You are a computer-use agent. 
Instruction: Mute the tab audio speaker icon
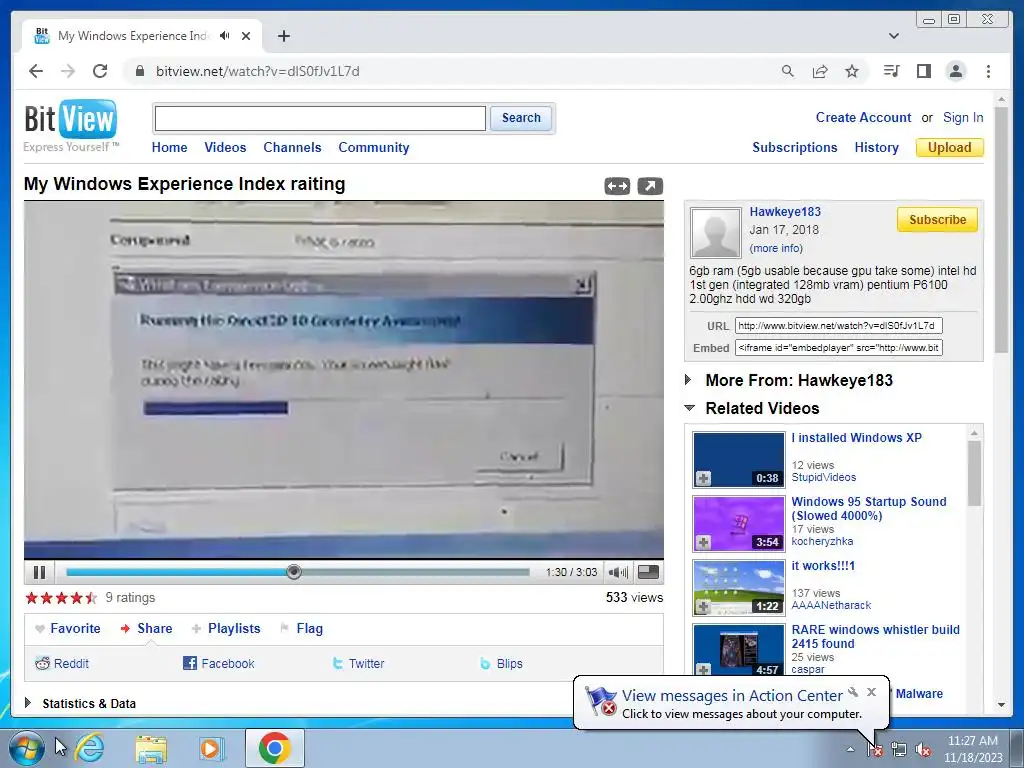click(x=225, y=36)
